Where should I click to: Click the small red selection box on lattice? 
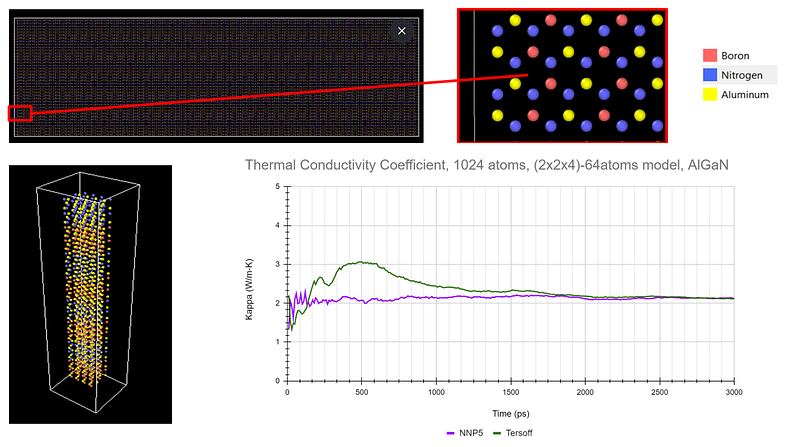(x=20, y=113)
